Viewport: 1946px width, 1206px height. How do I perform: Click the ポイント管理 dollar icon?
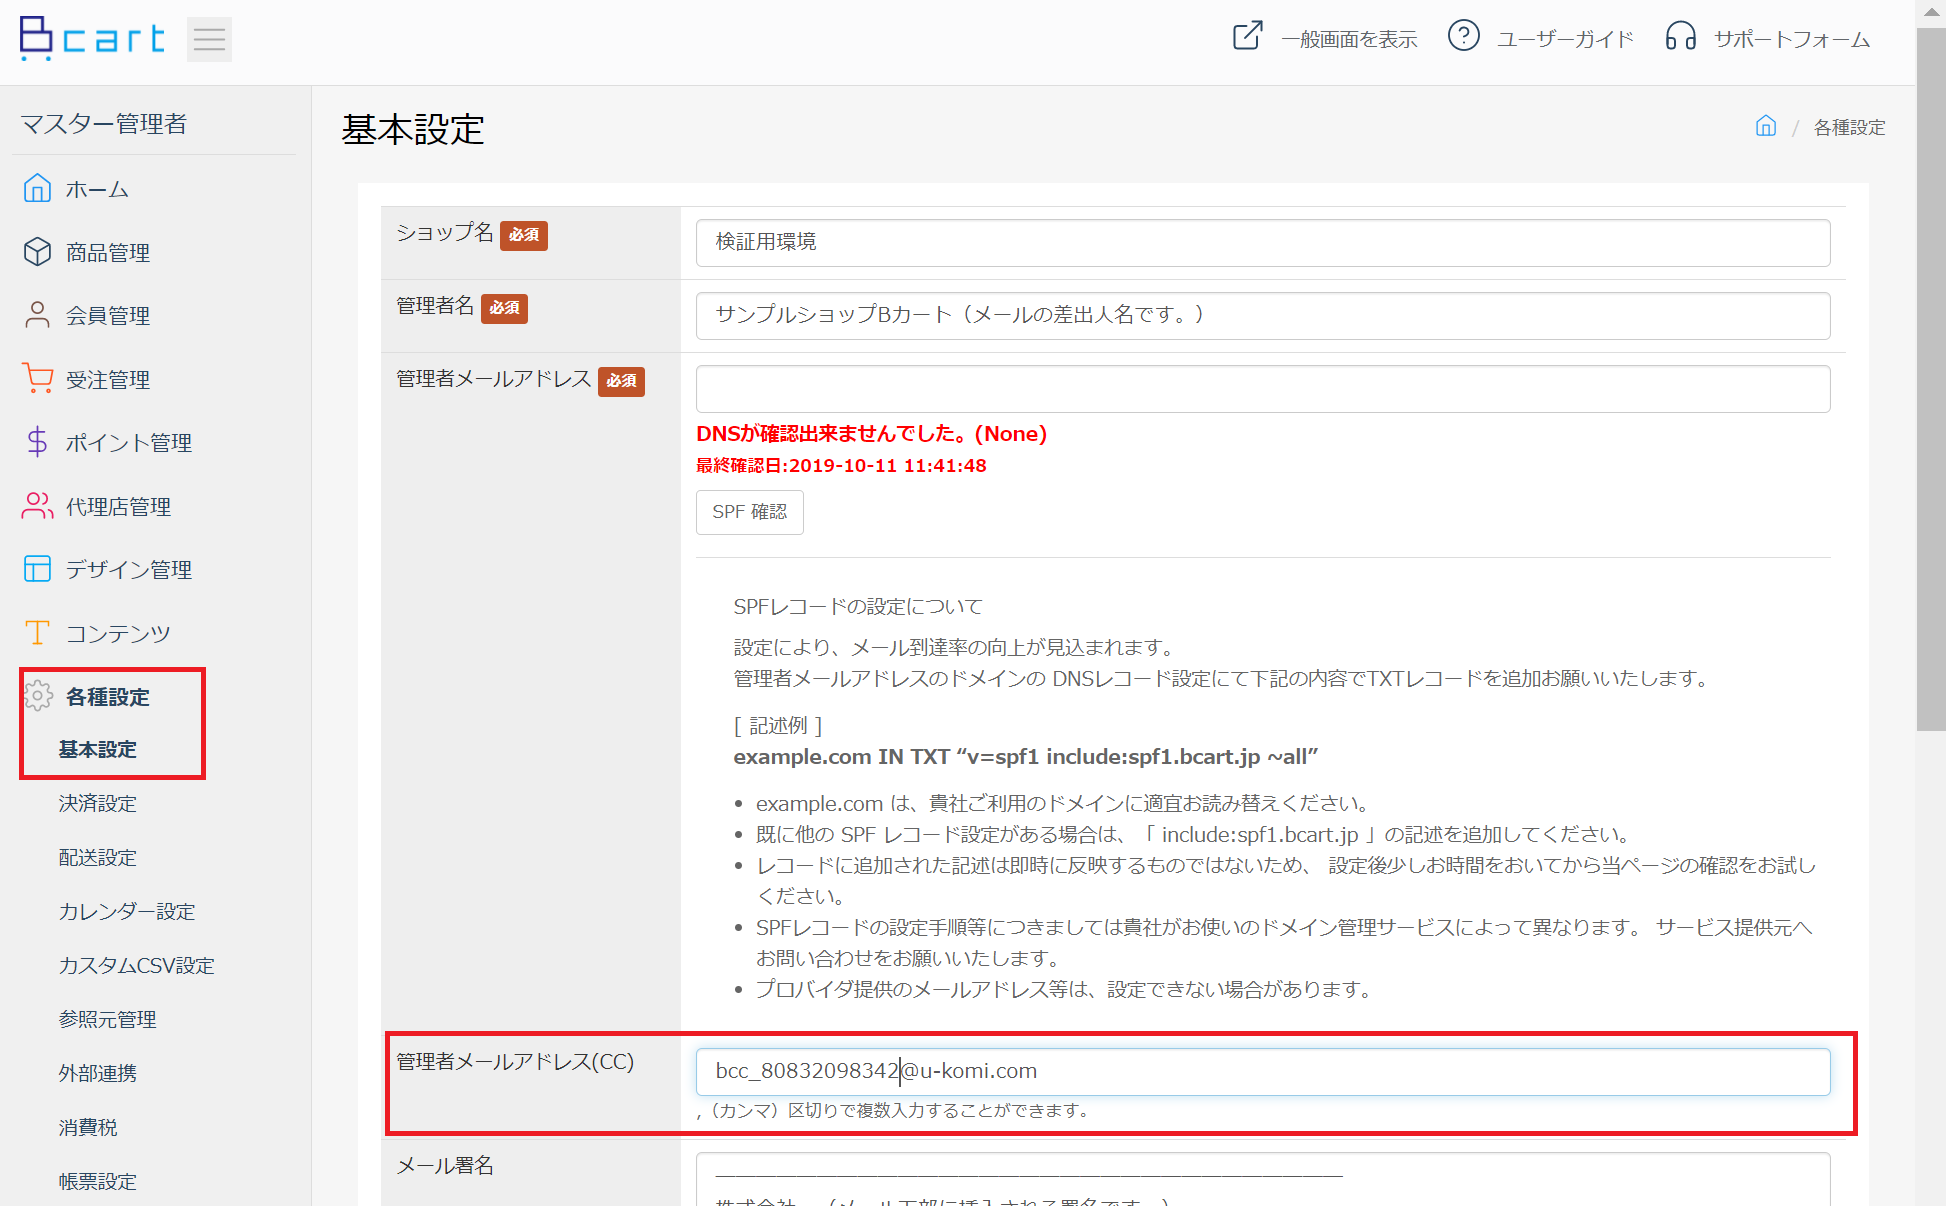point(37,442)
